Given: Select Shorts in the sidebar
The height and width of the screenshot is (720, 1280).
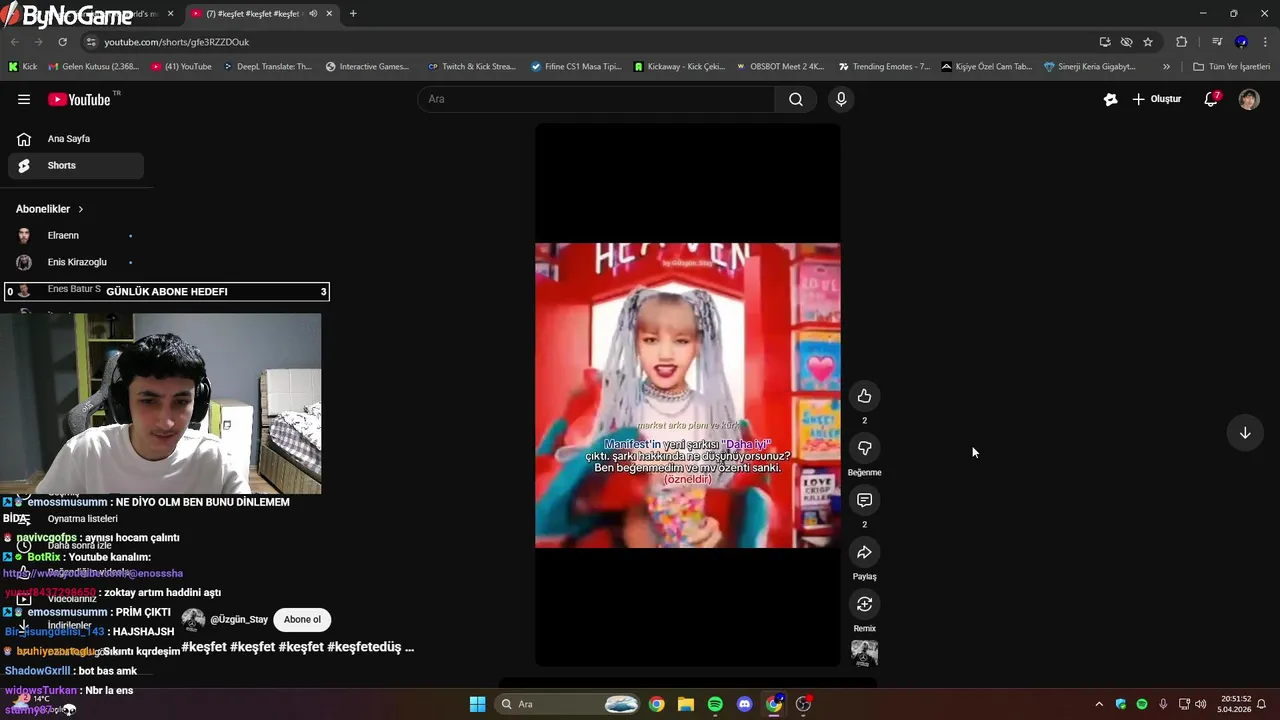Looking at the screenshot, I should pyautogui.click(x=76, y=165).
